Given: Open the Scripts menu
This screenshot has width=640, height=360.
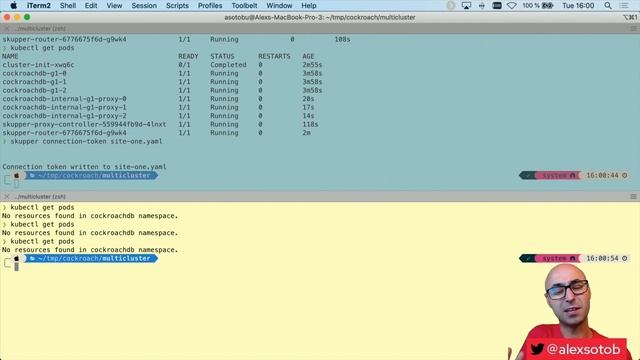Looking at the screenshot, I should (x=177, y=6).
